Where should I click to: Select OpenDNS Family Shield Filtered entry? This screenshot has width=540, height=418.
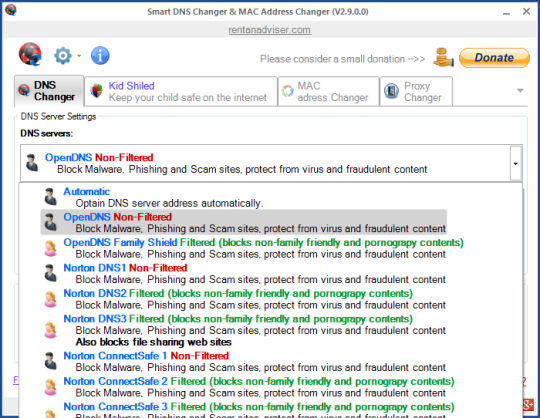coord(253,248)
